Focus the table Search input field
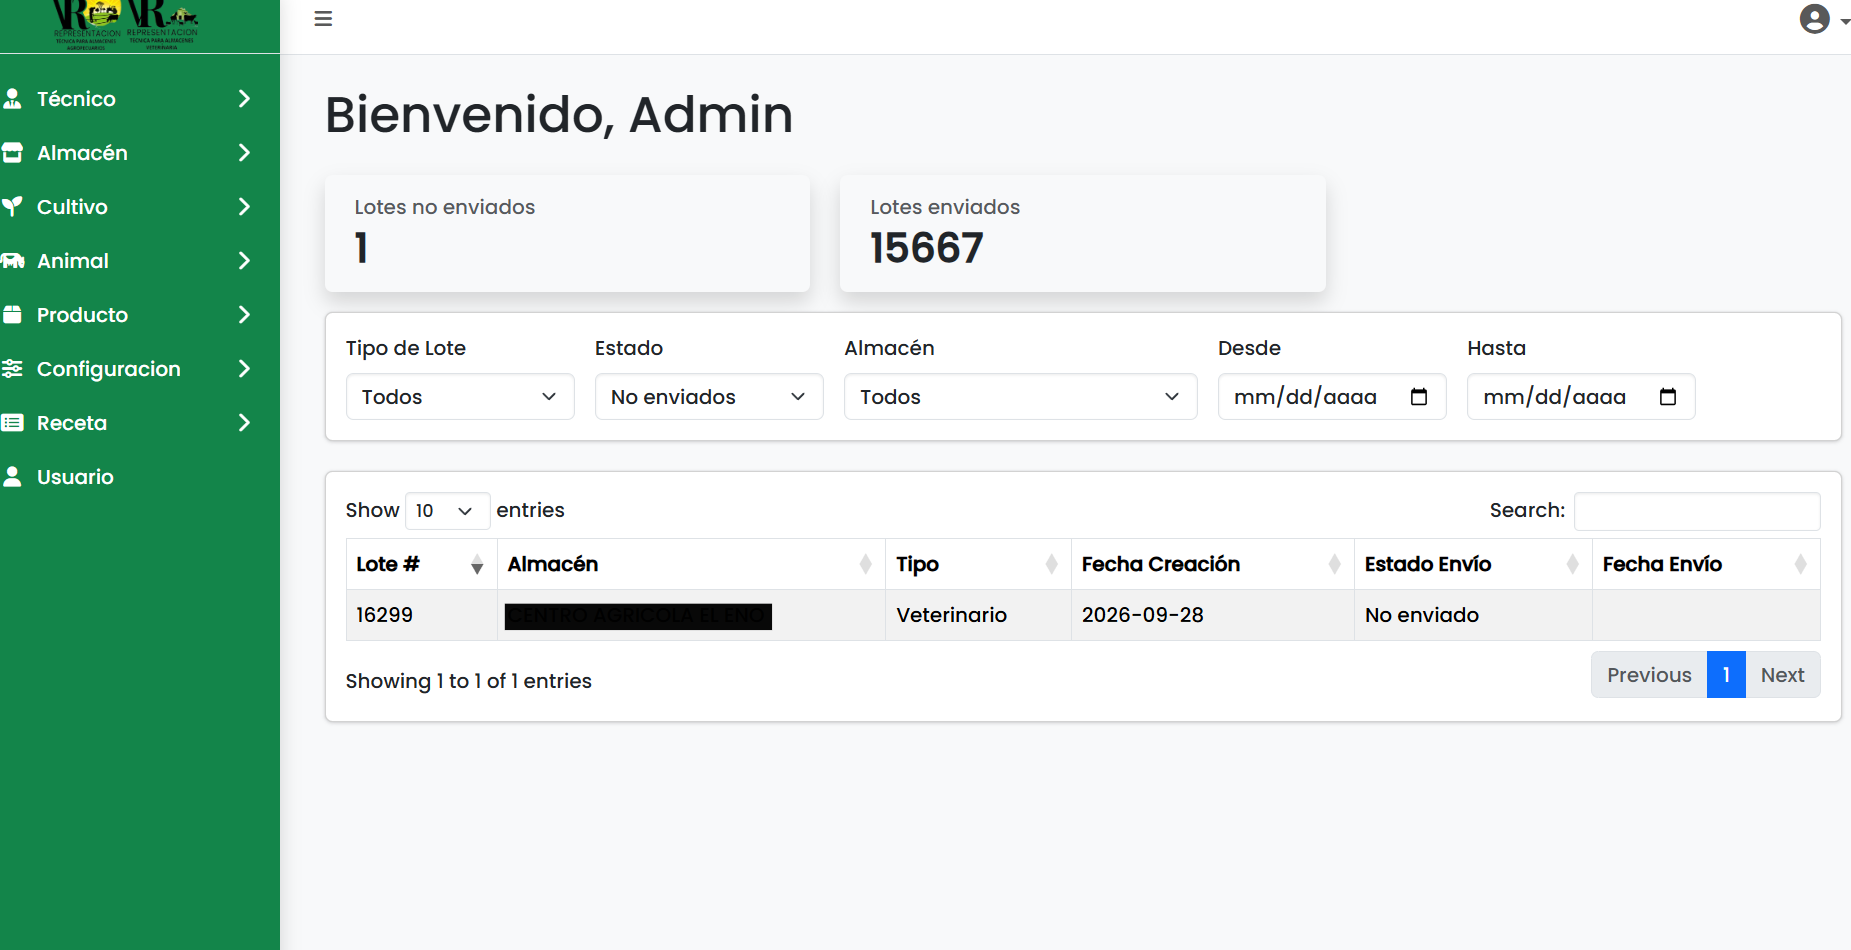 tap(1697, 511)
